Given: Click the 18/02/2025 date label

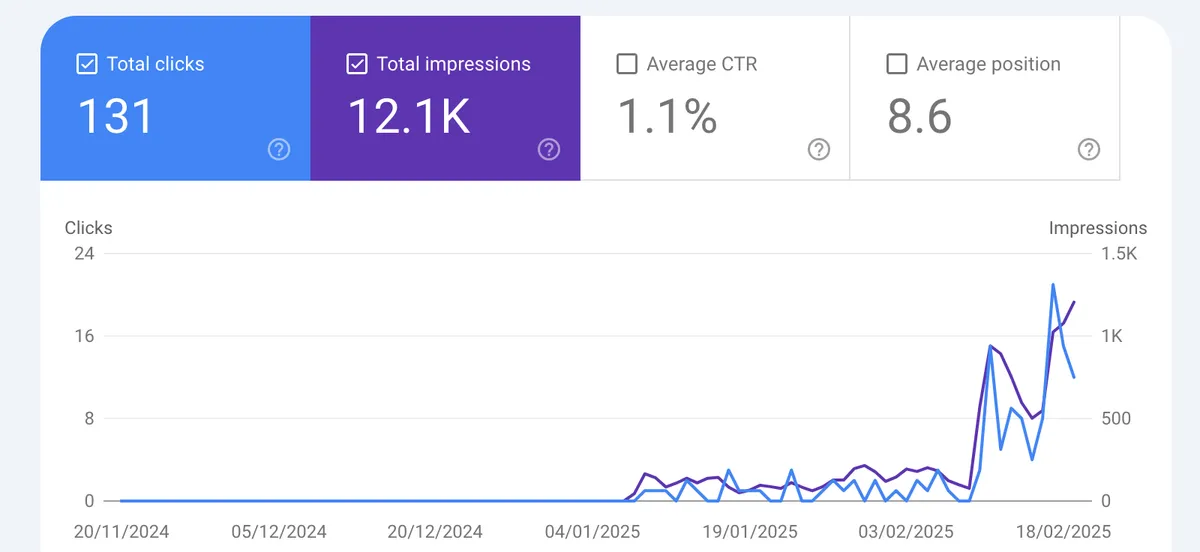Looking at the screenshot, I should point(1062,531).
